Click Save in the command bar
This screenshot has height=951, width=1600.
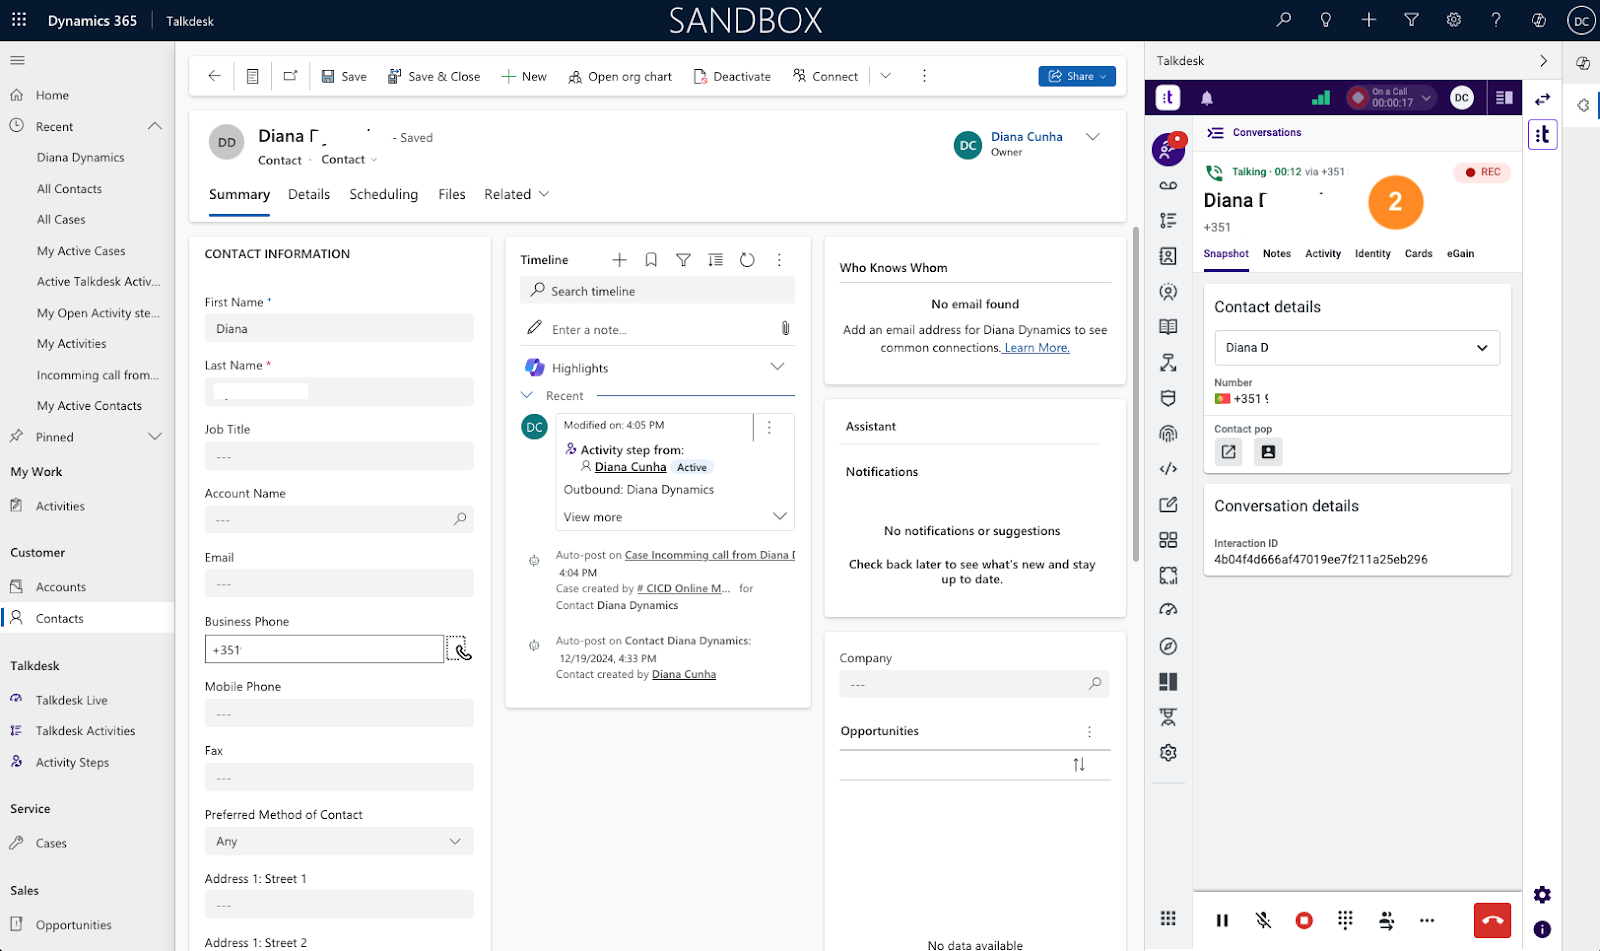(344, 76)
